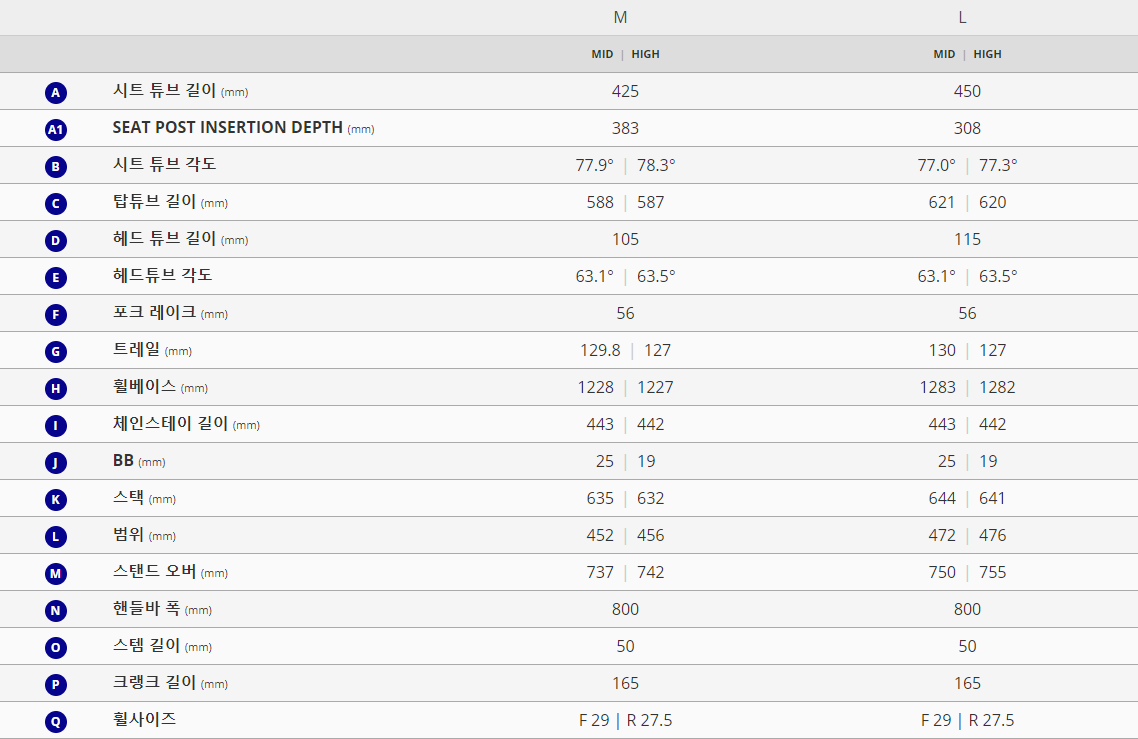Click the J BB marker icon
The image size is (1138, 739).
(x=56, y=463)
